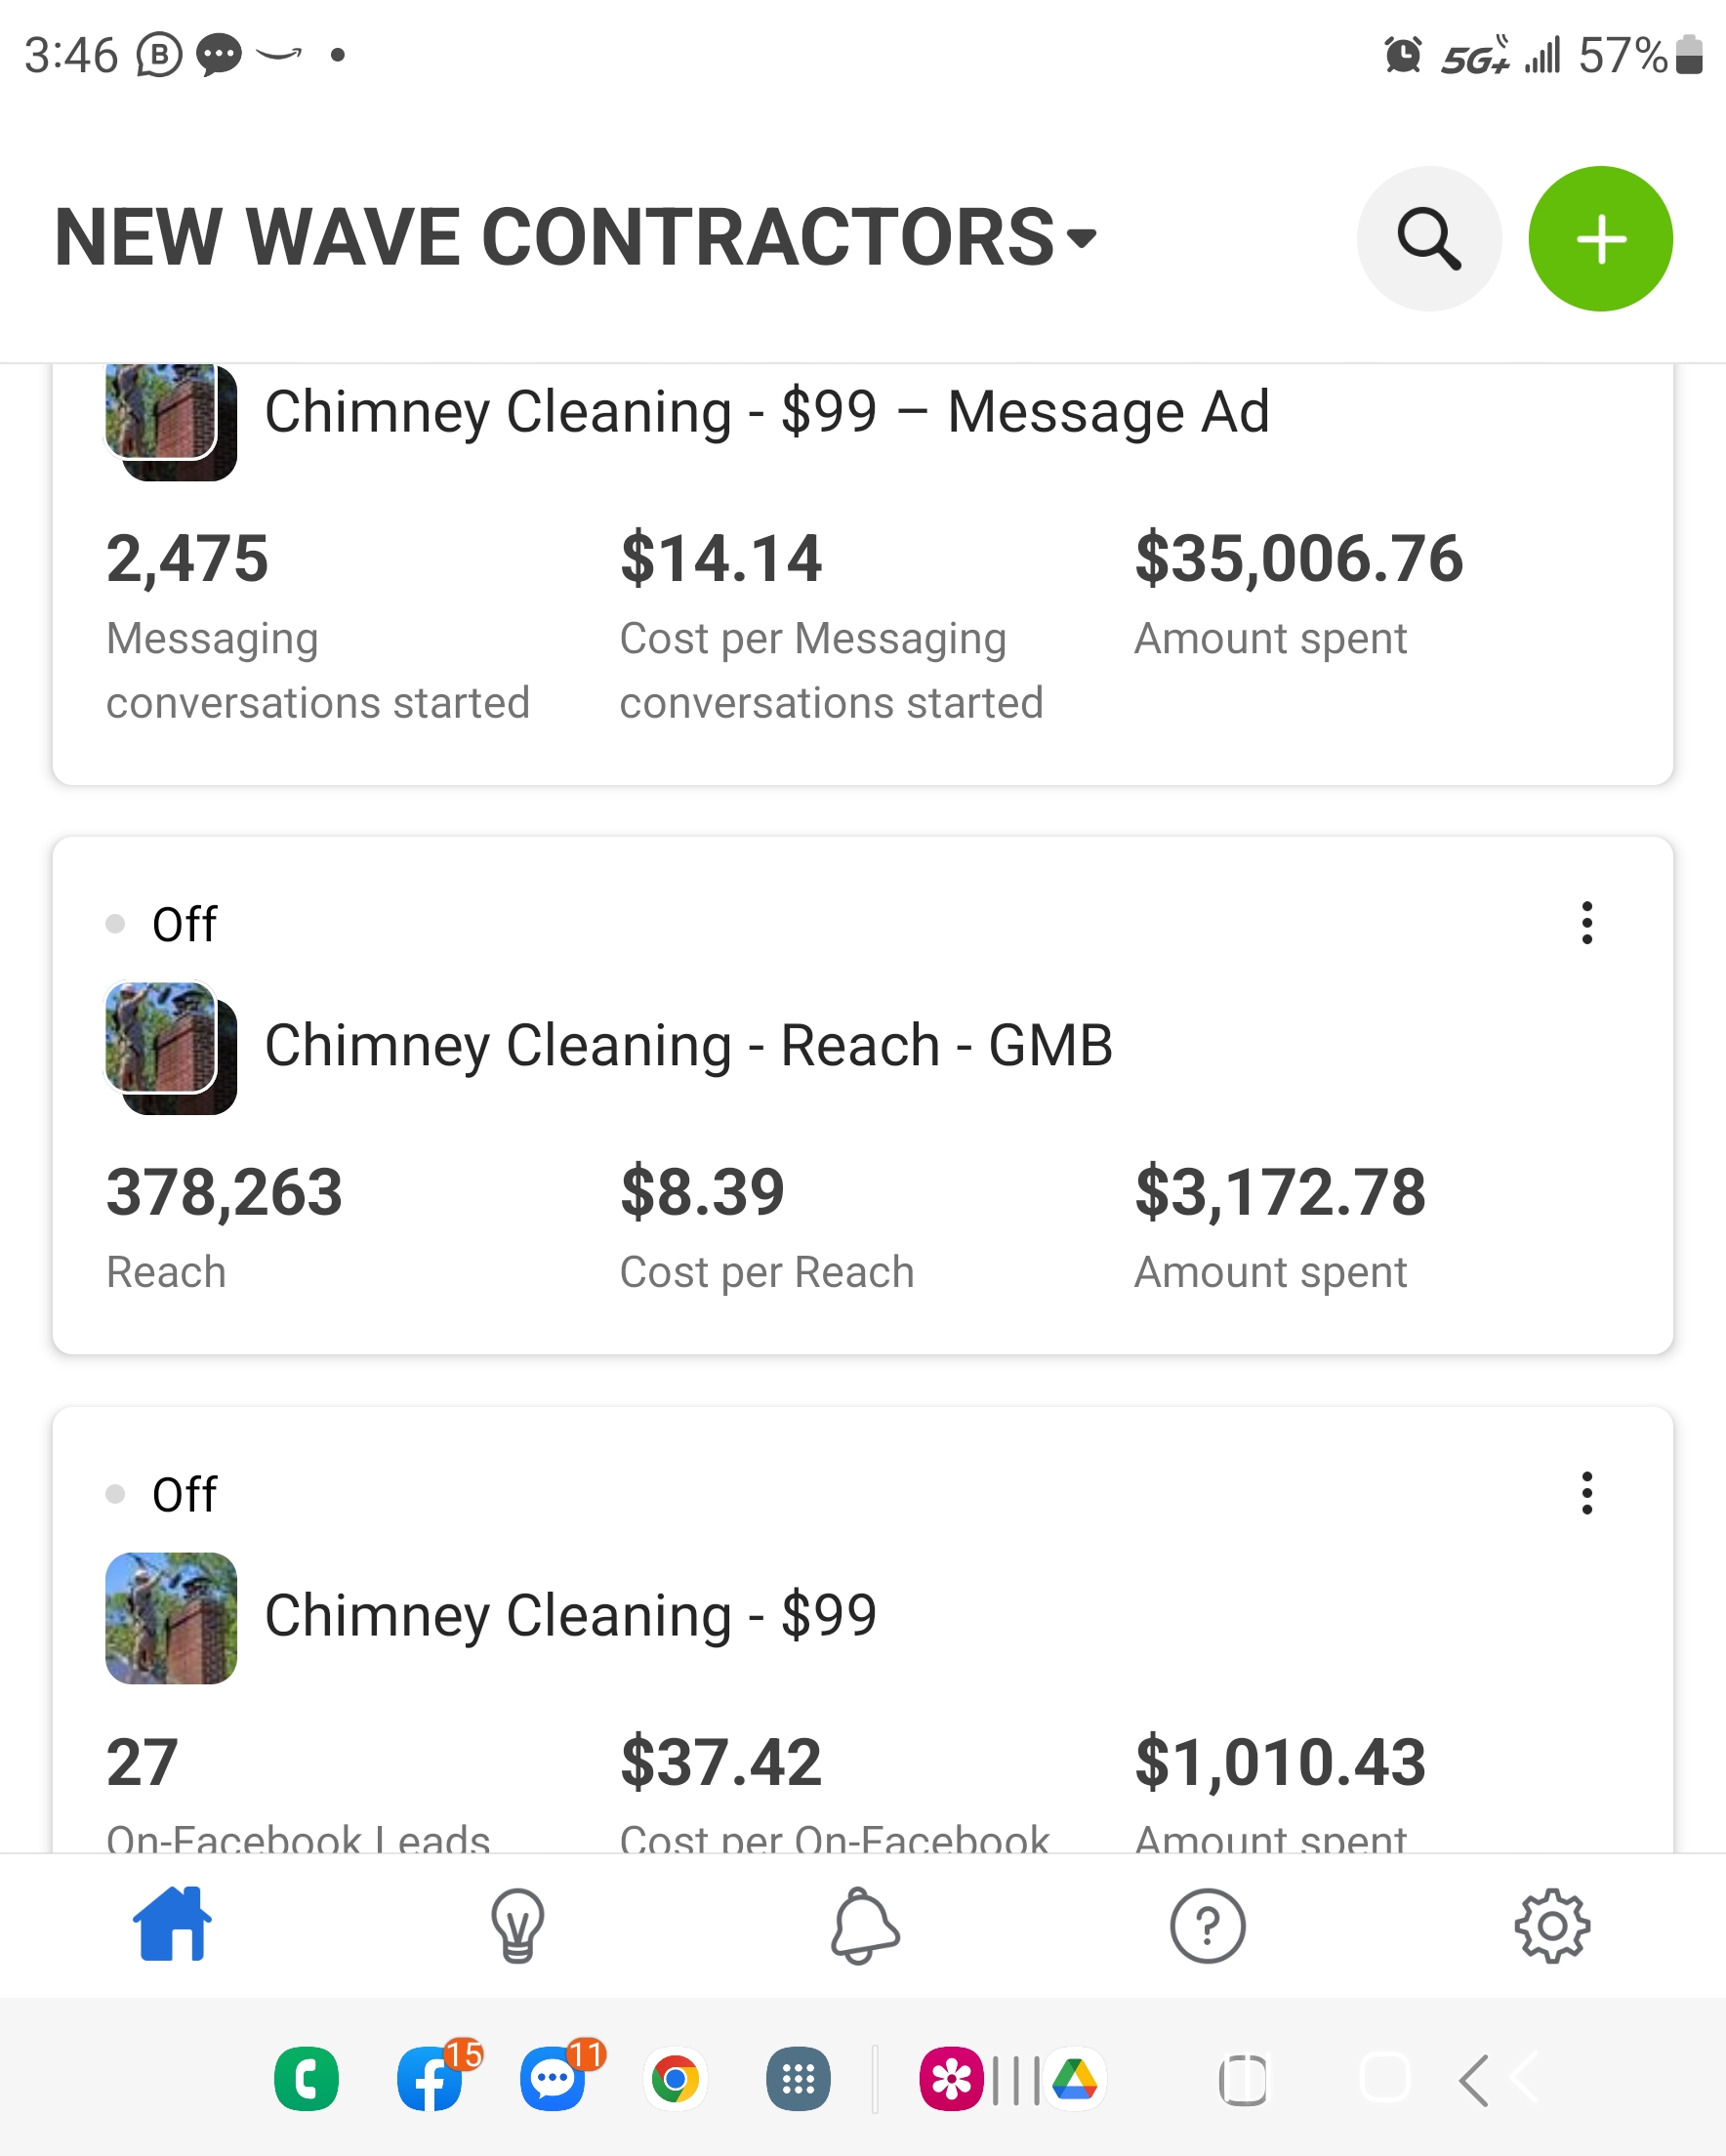Open options menu for Chimney Cleaning - $99 campaign
Image resolution: width=1726 pixels, height=2156 pixels.
(1586, 1493)
